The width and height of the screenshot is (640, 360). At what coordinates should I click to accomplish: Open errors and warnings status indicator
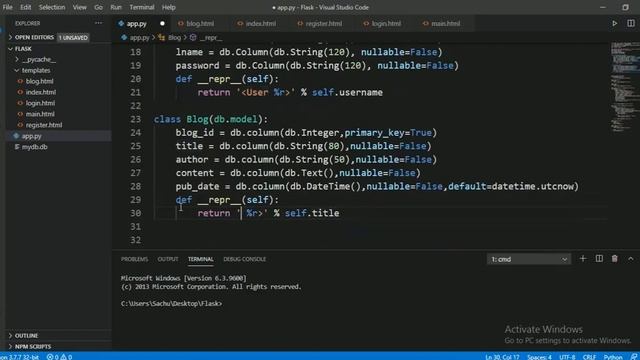tap(59, 357)
